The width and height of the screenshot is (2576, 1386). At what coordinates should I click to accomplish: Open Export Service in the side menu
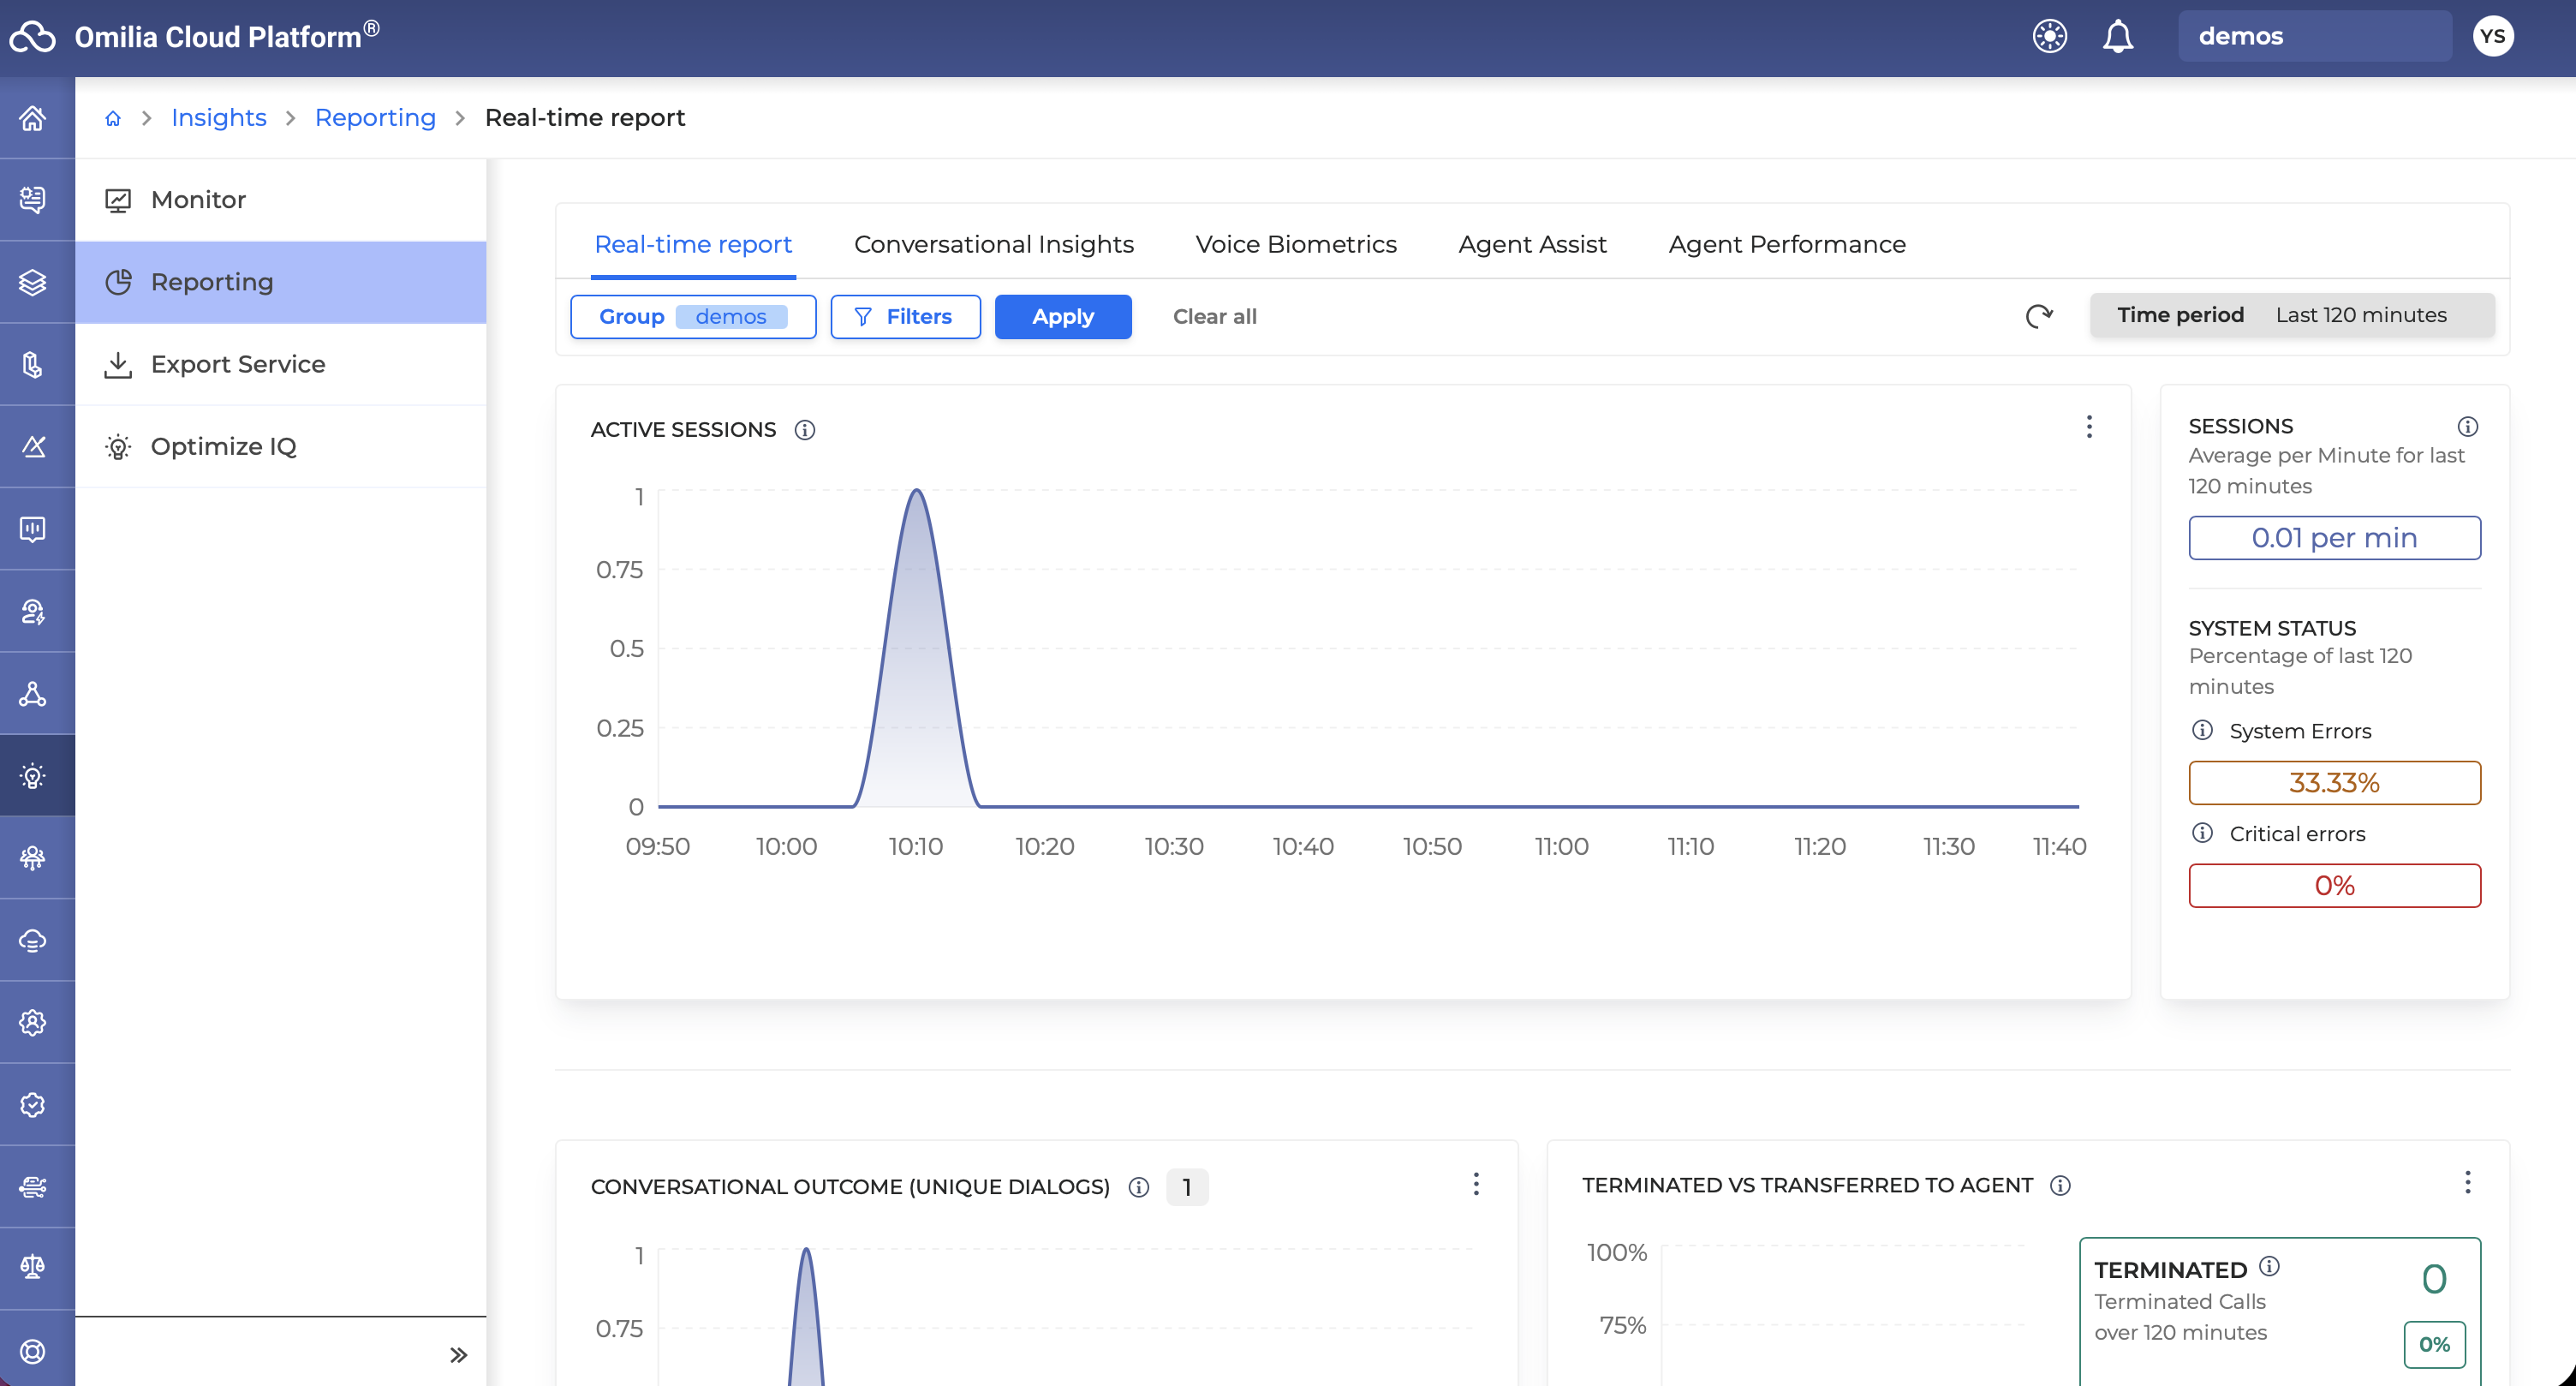(281, 364)
